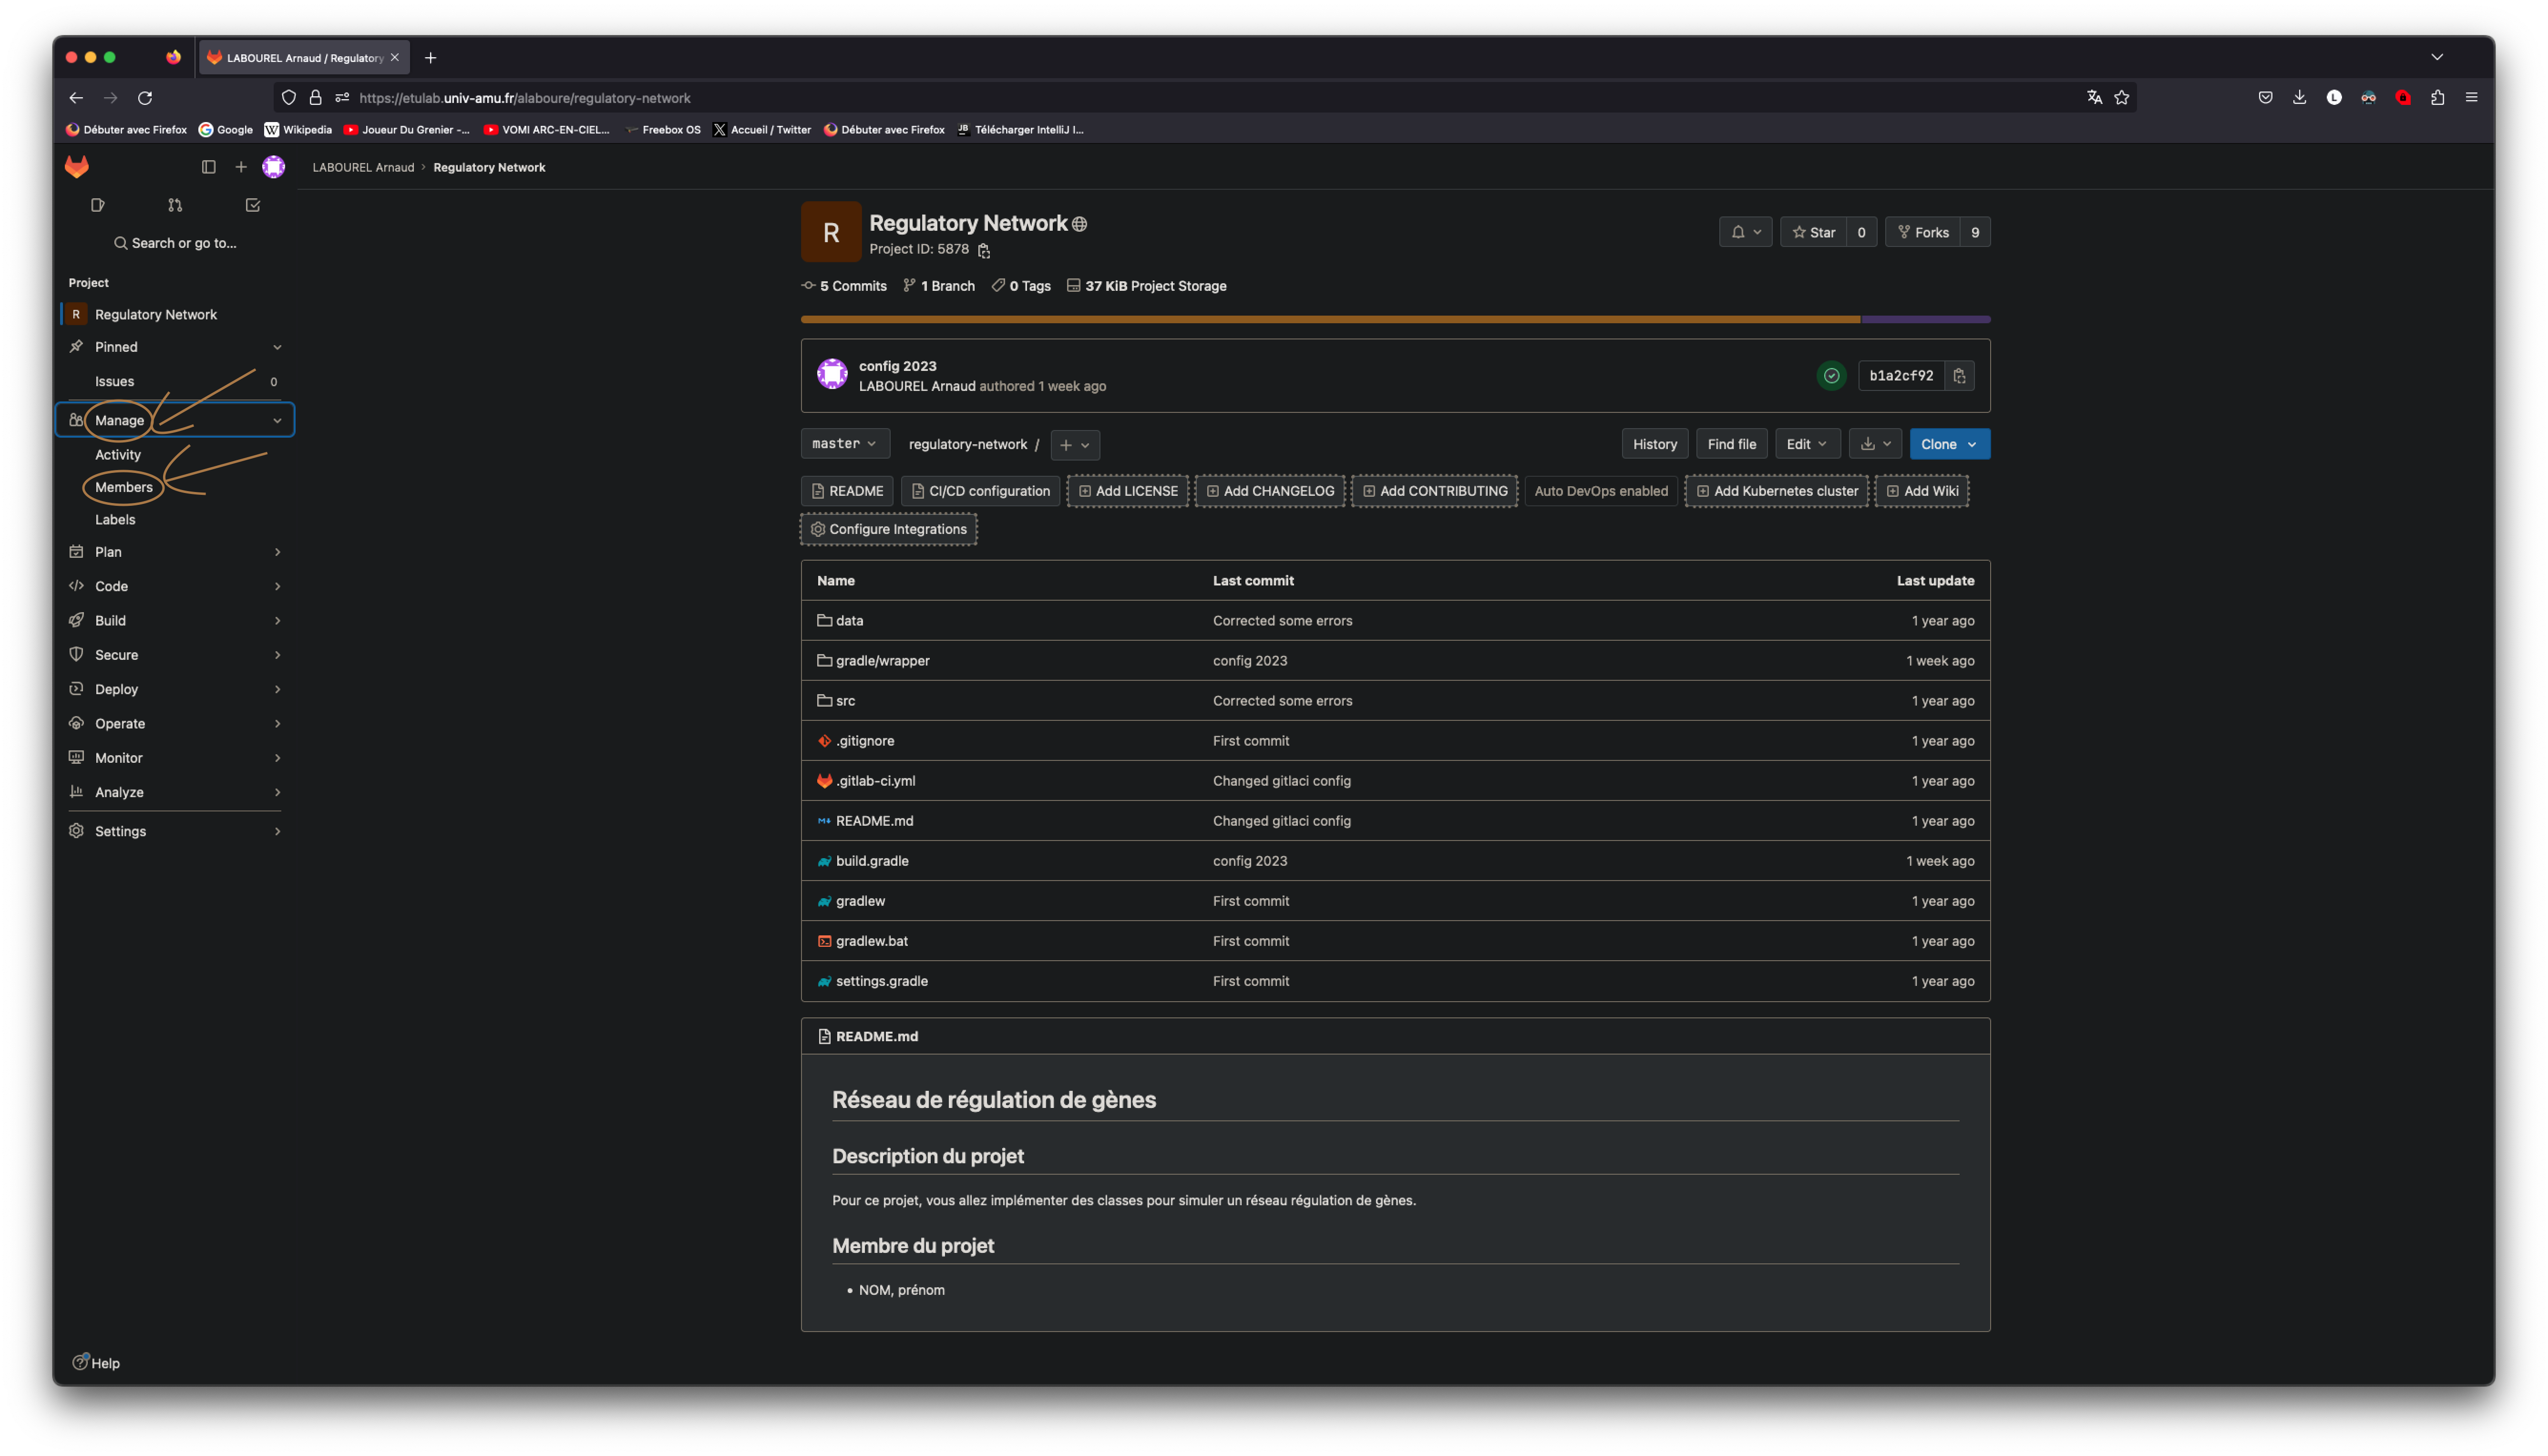Expand the Operate sidebar section

click(x=175, y=723)
